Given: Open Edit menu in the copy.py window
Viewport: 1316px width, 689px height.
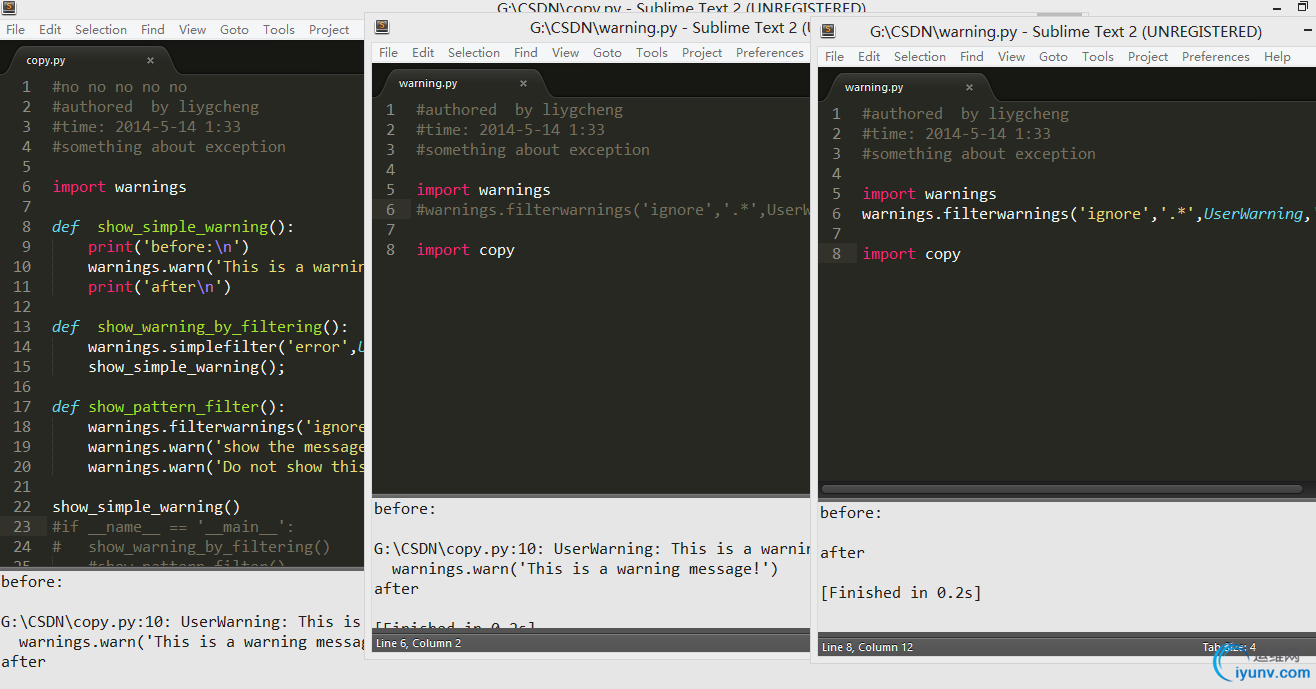Looking at the screenshot, I should (x=50, y=30).
